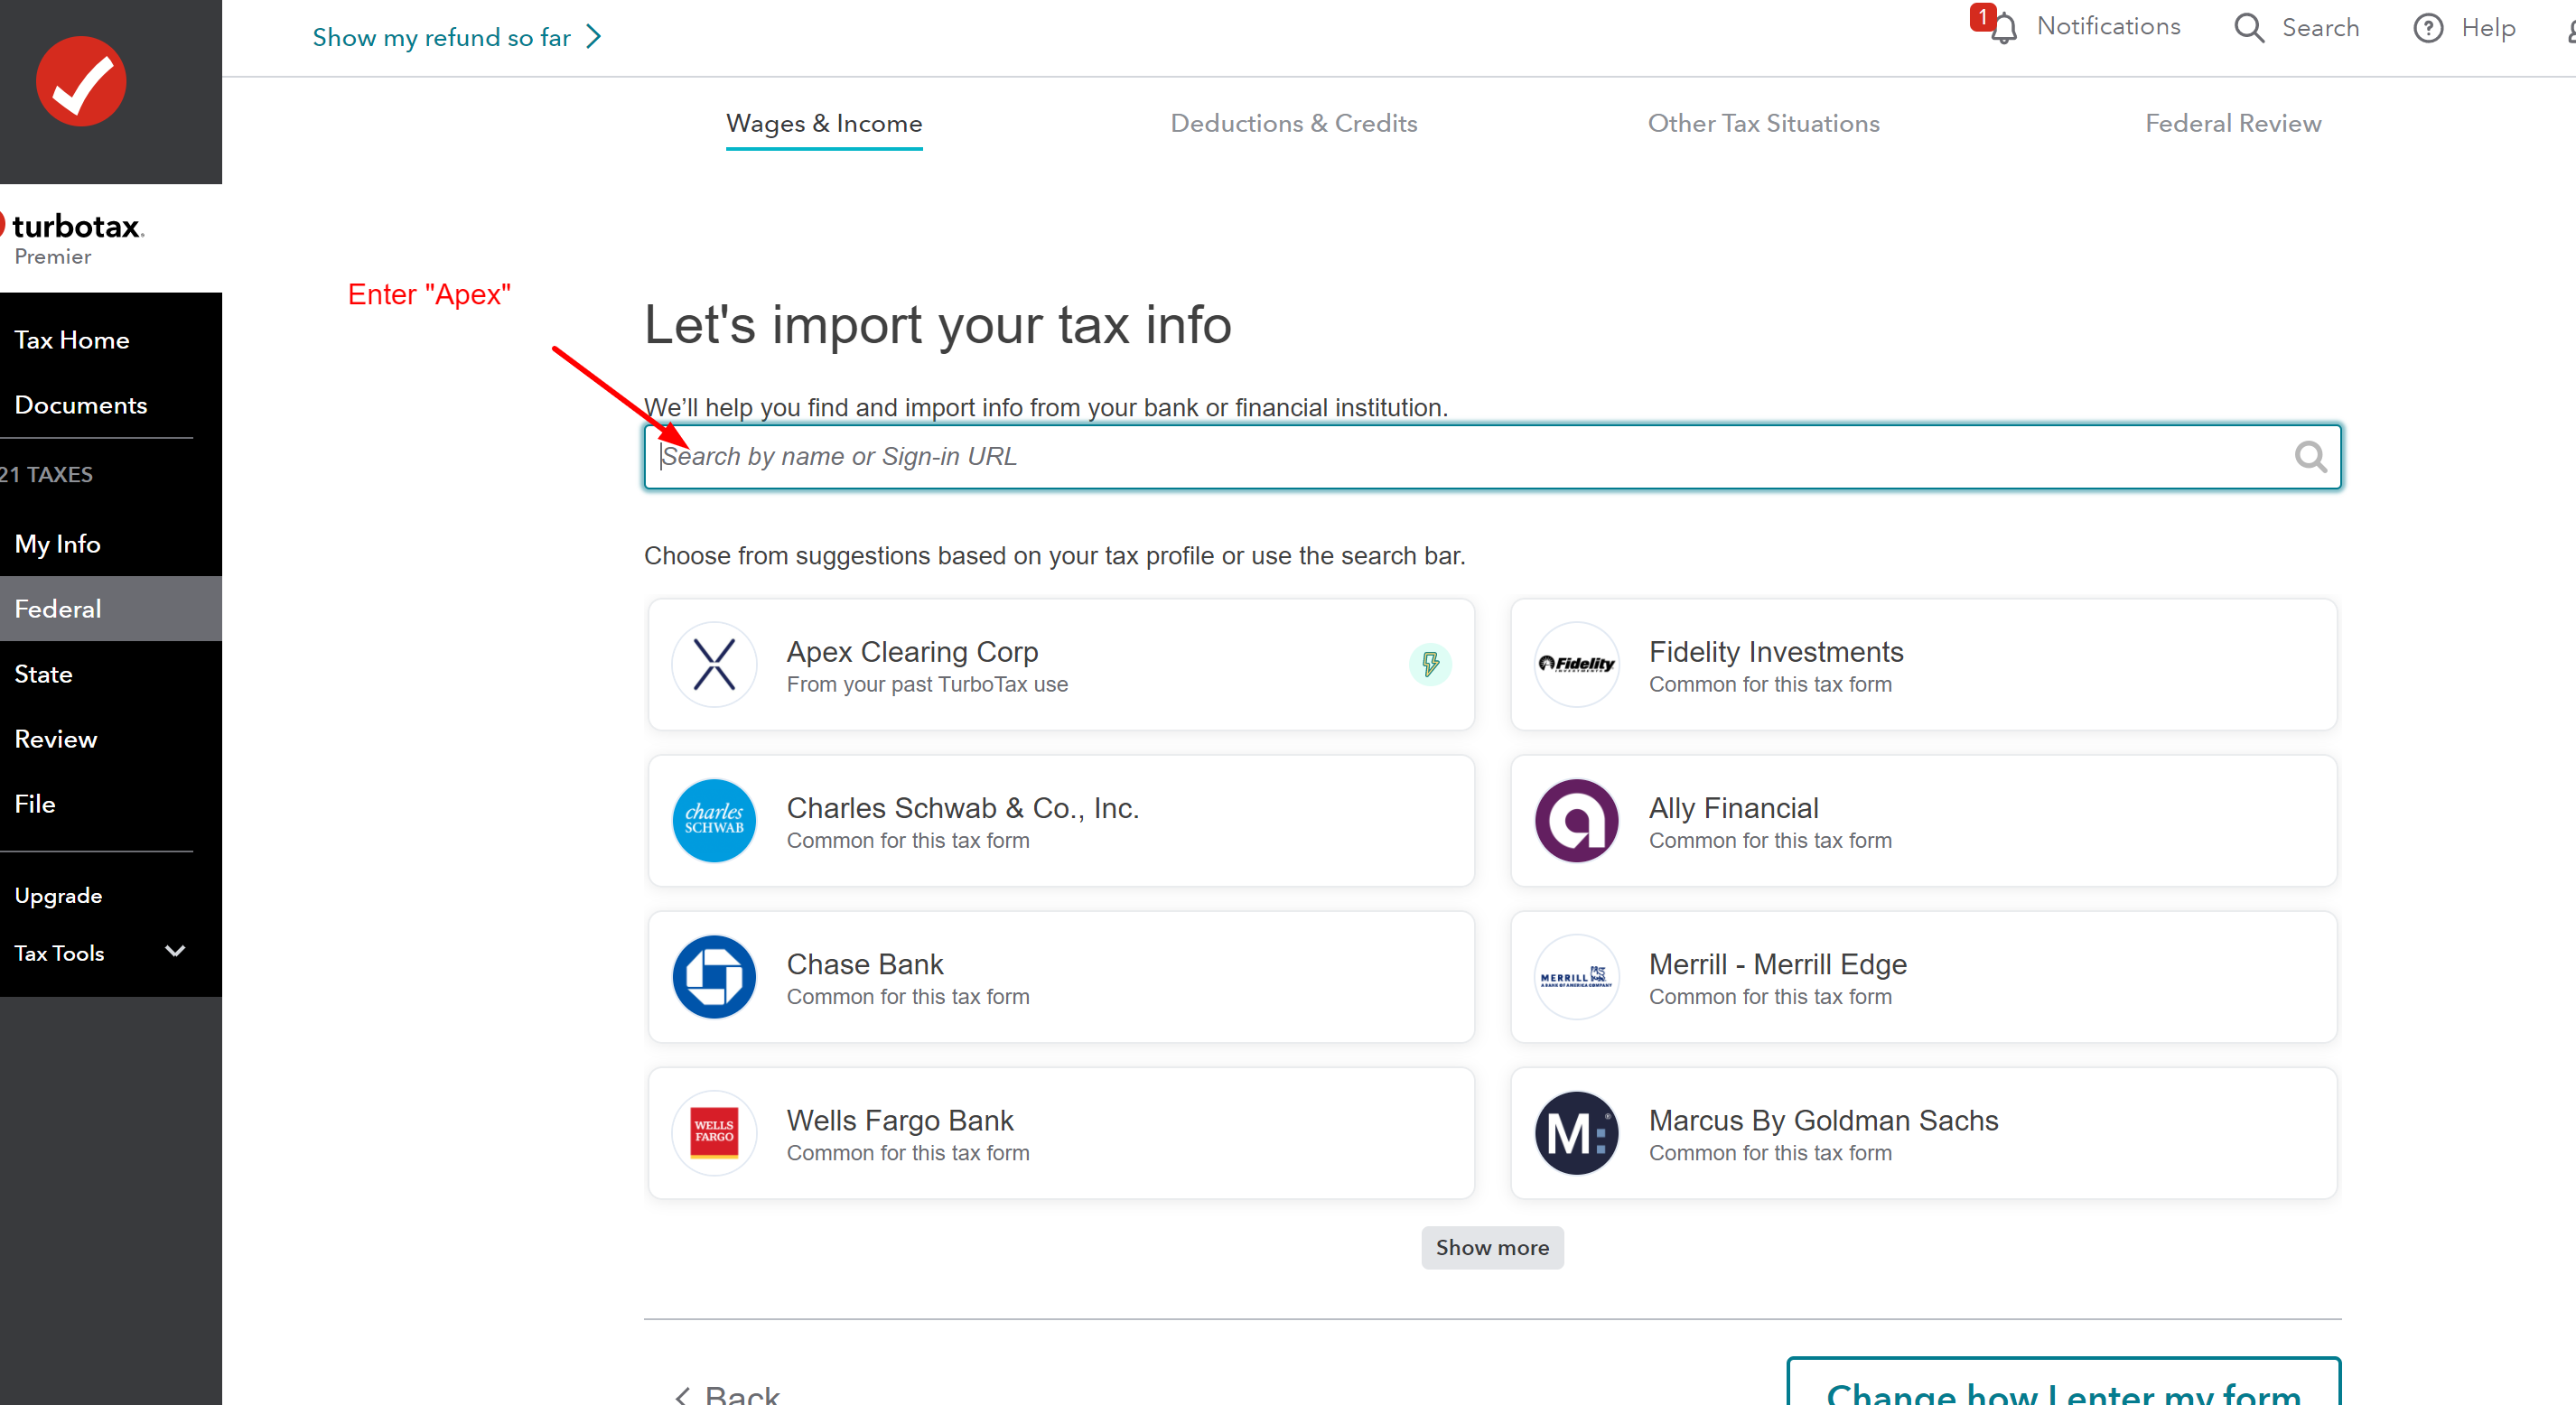Open the top bar Help icon

point(2428,28)
